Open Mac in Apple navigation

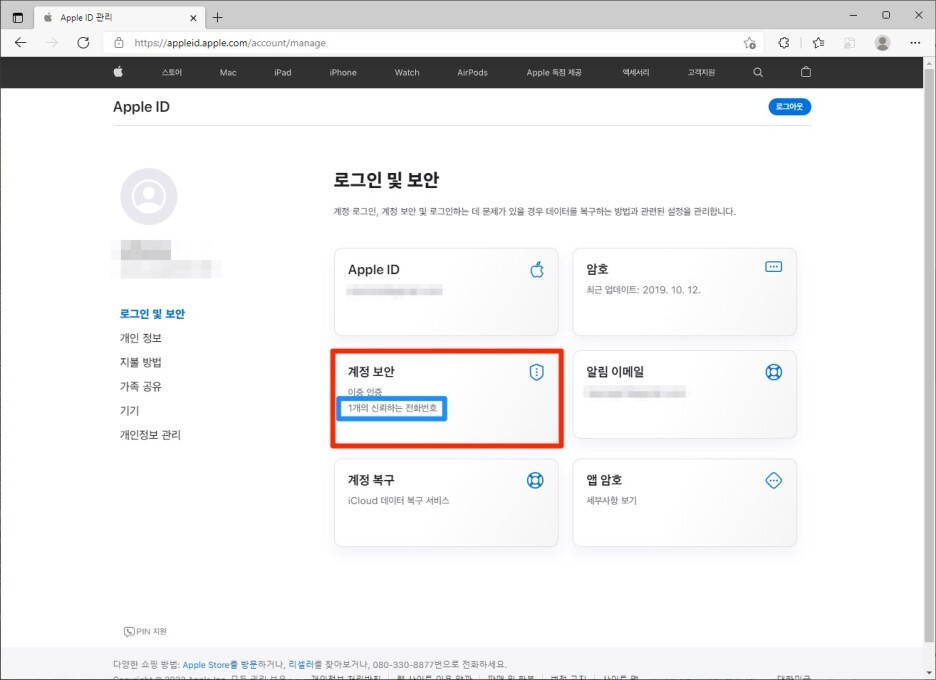click(228, 72)
